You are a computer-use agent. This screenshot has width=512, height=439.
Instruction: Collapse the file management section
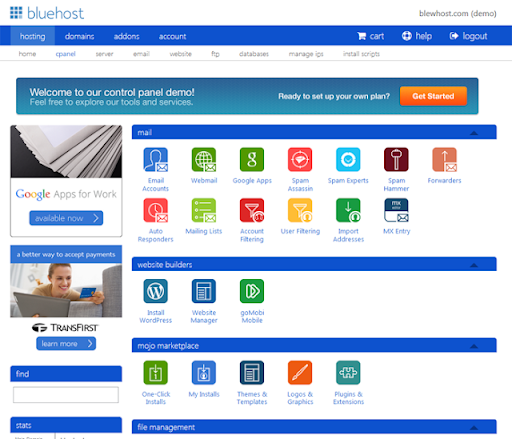coord(474,428)
